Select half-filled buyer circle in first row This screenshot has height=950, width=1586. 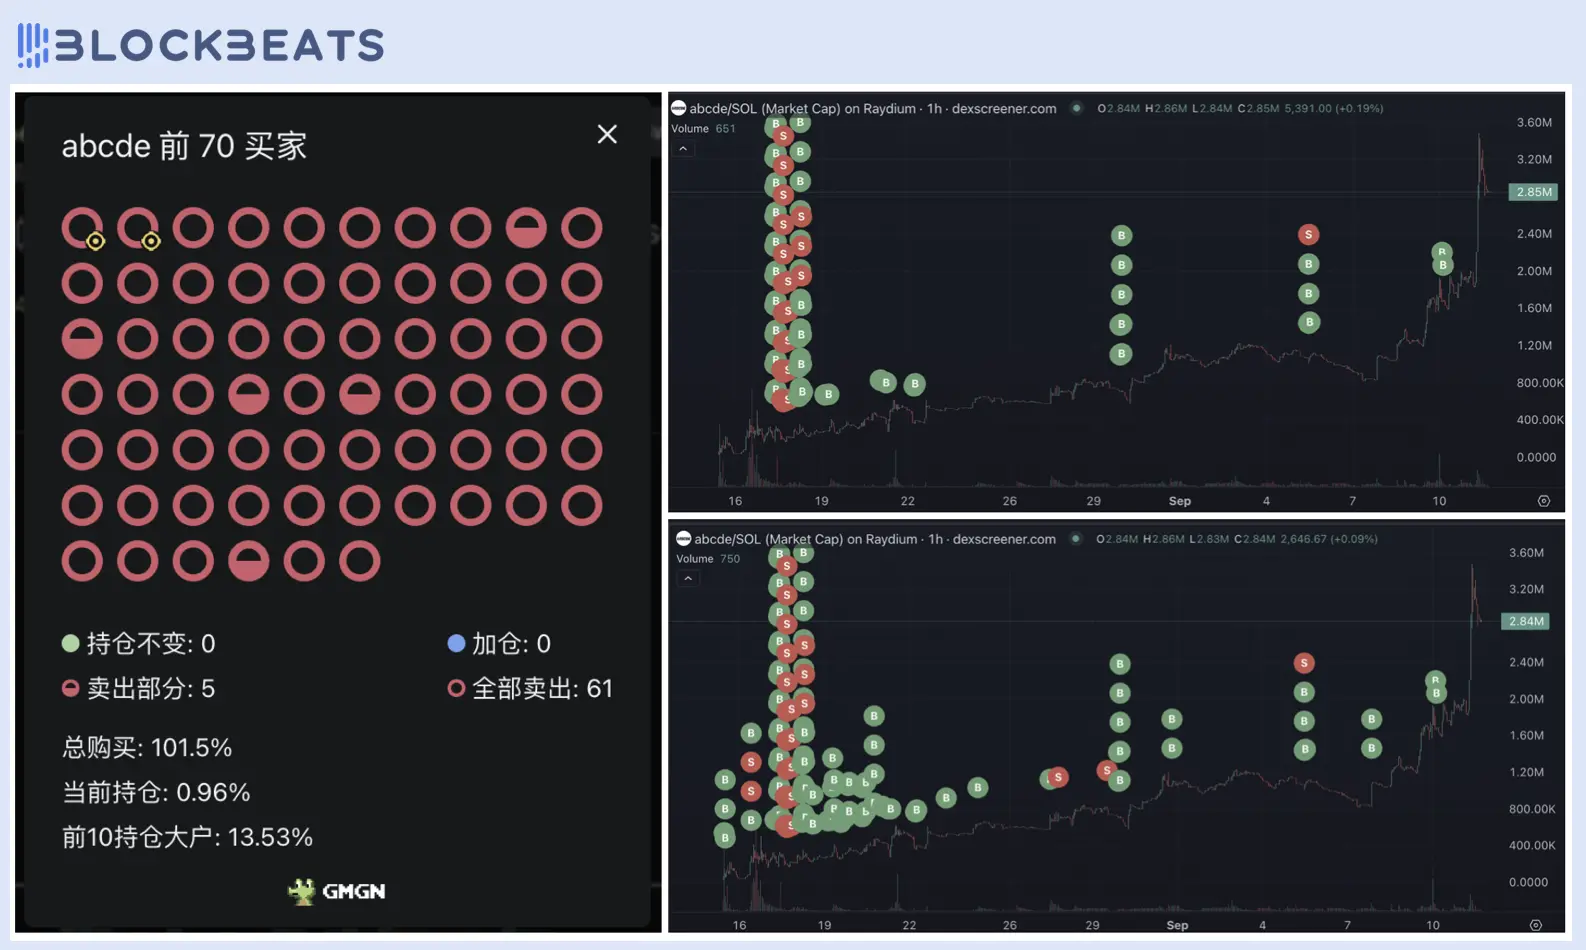click(x=526, y=228)
